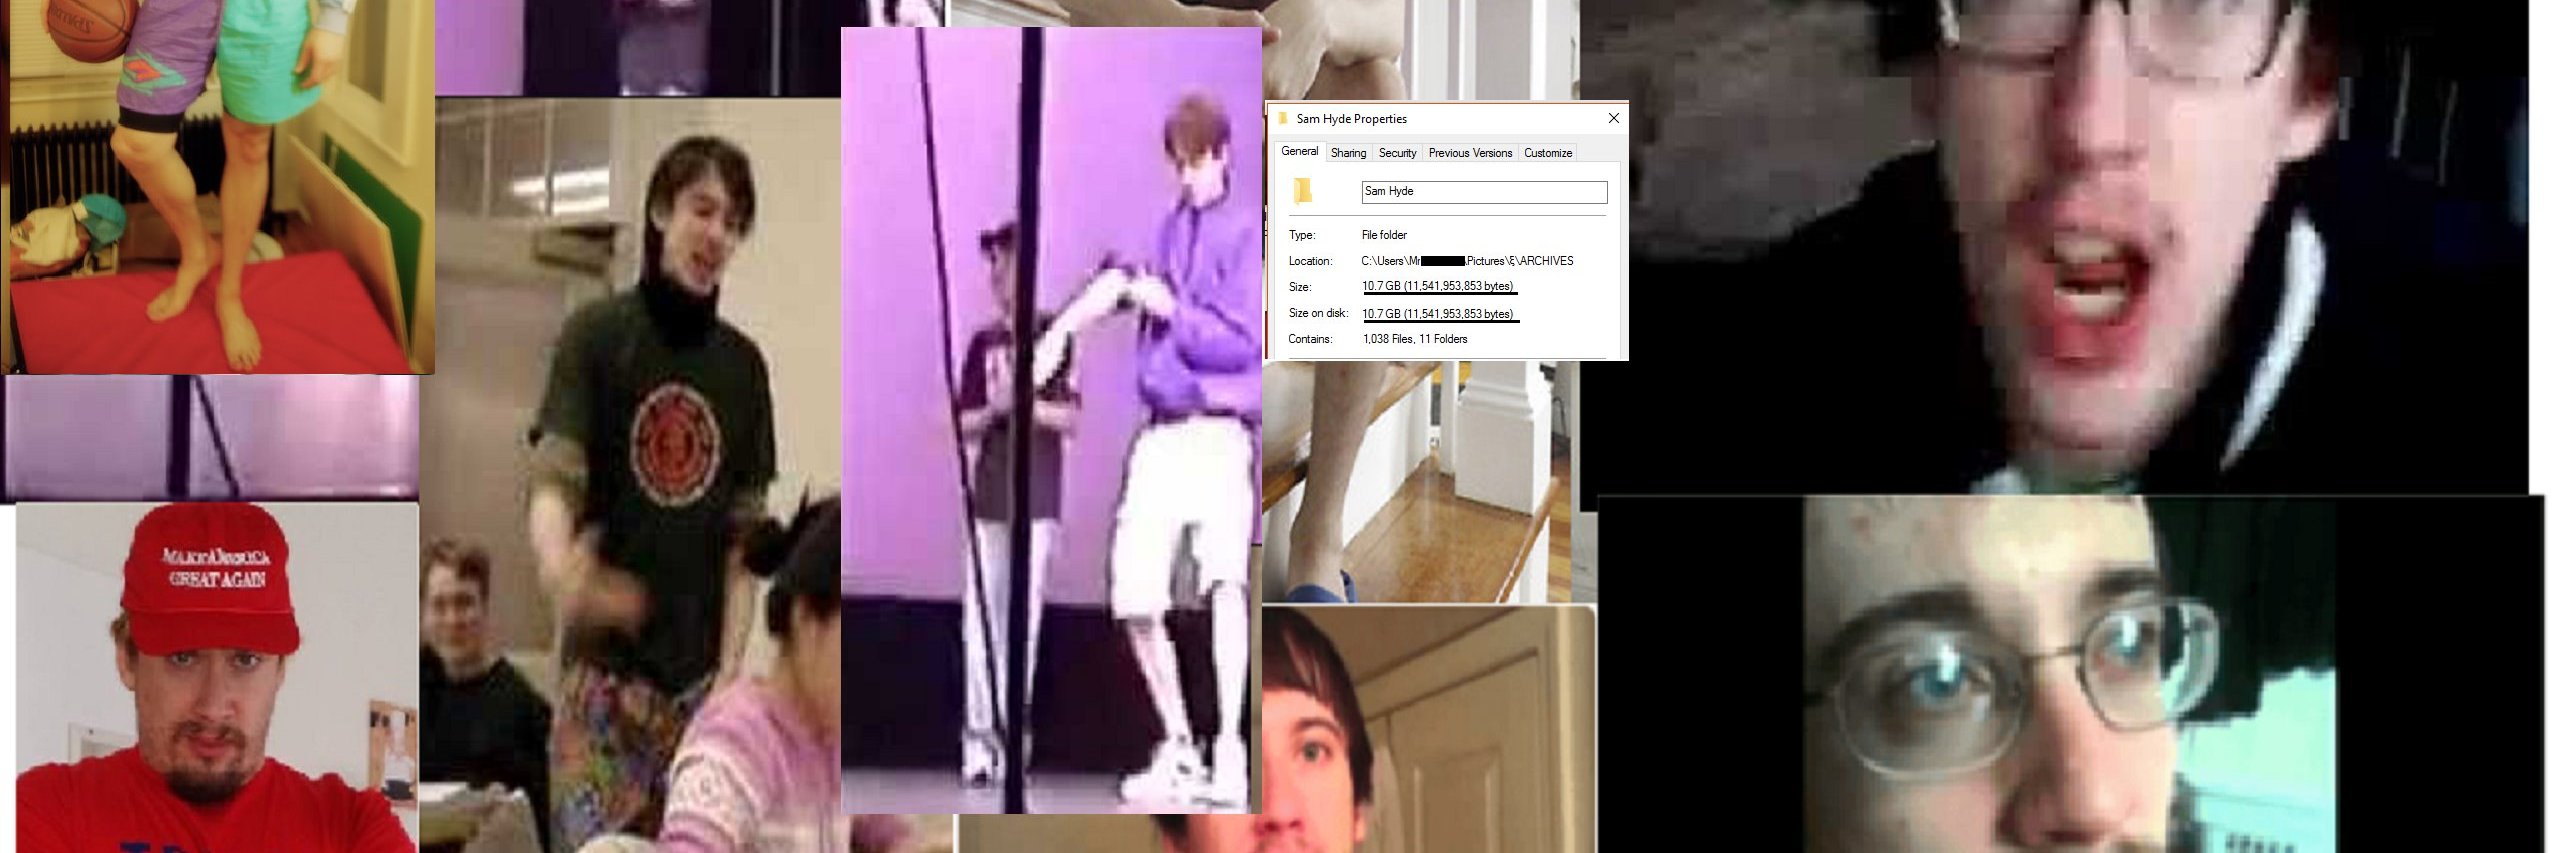This screenshot has width=2560, height=853.
Task: Click the red cap man photo
Action: 217,678
